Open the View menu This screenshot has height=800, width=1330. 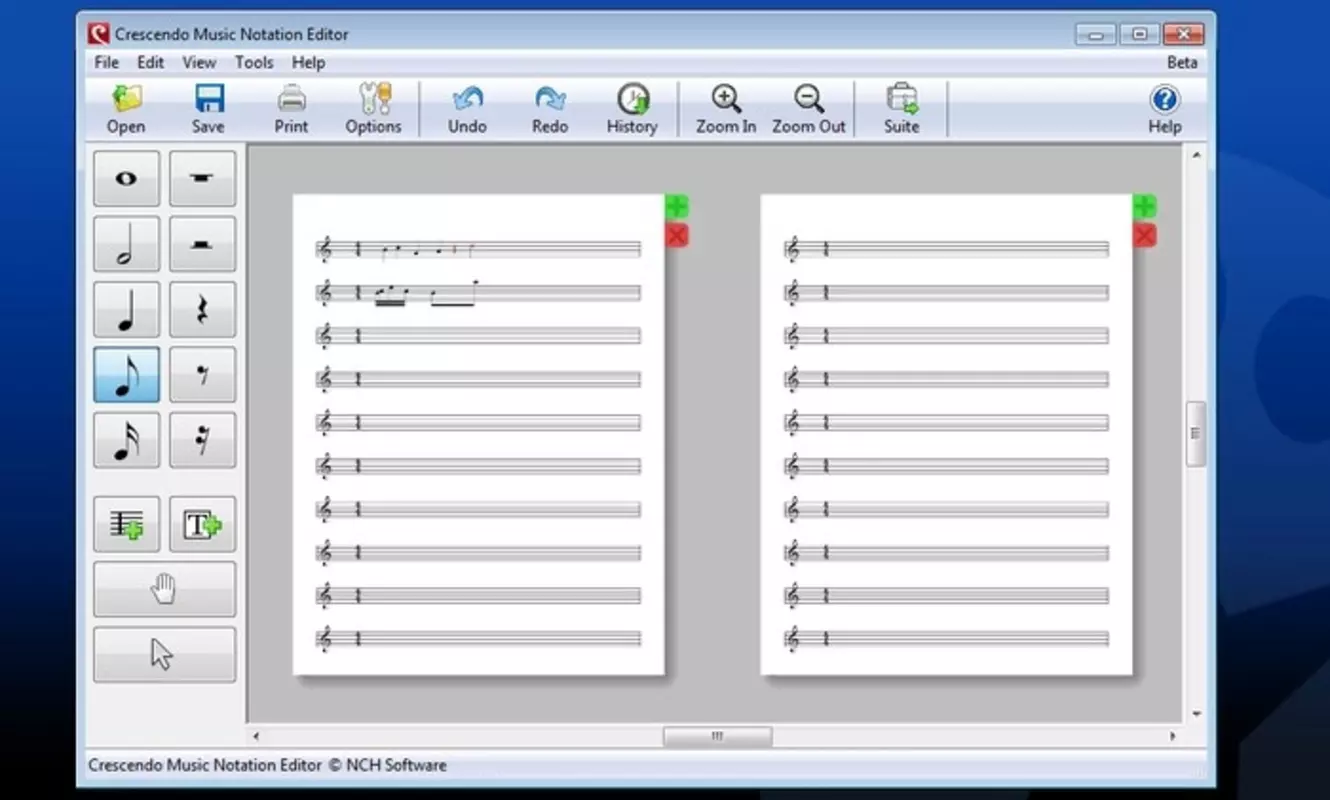(199, 62)
